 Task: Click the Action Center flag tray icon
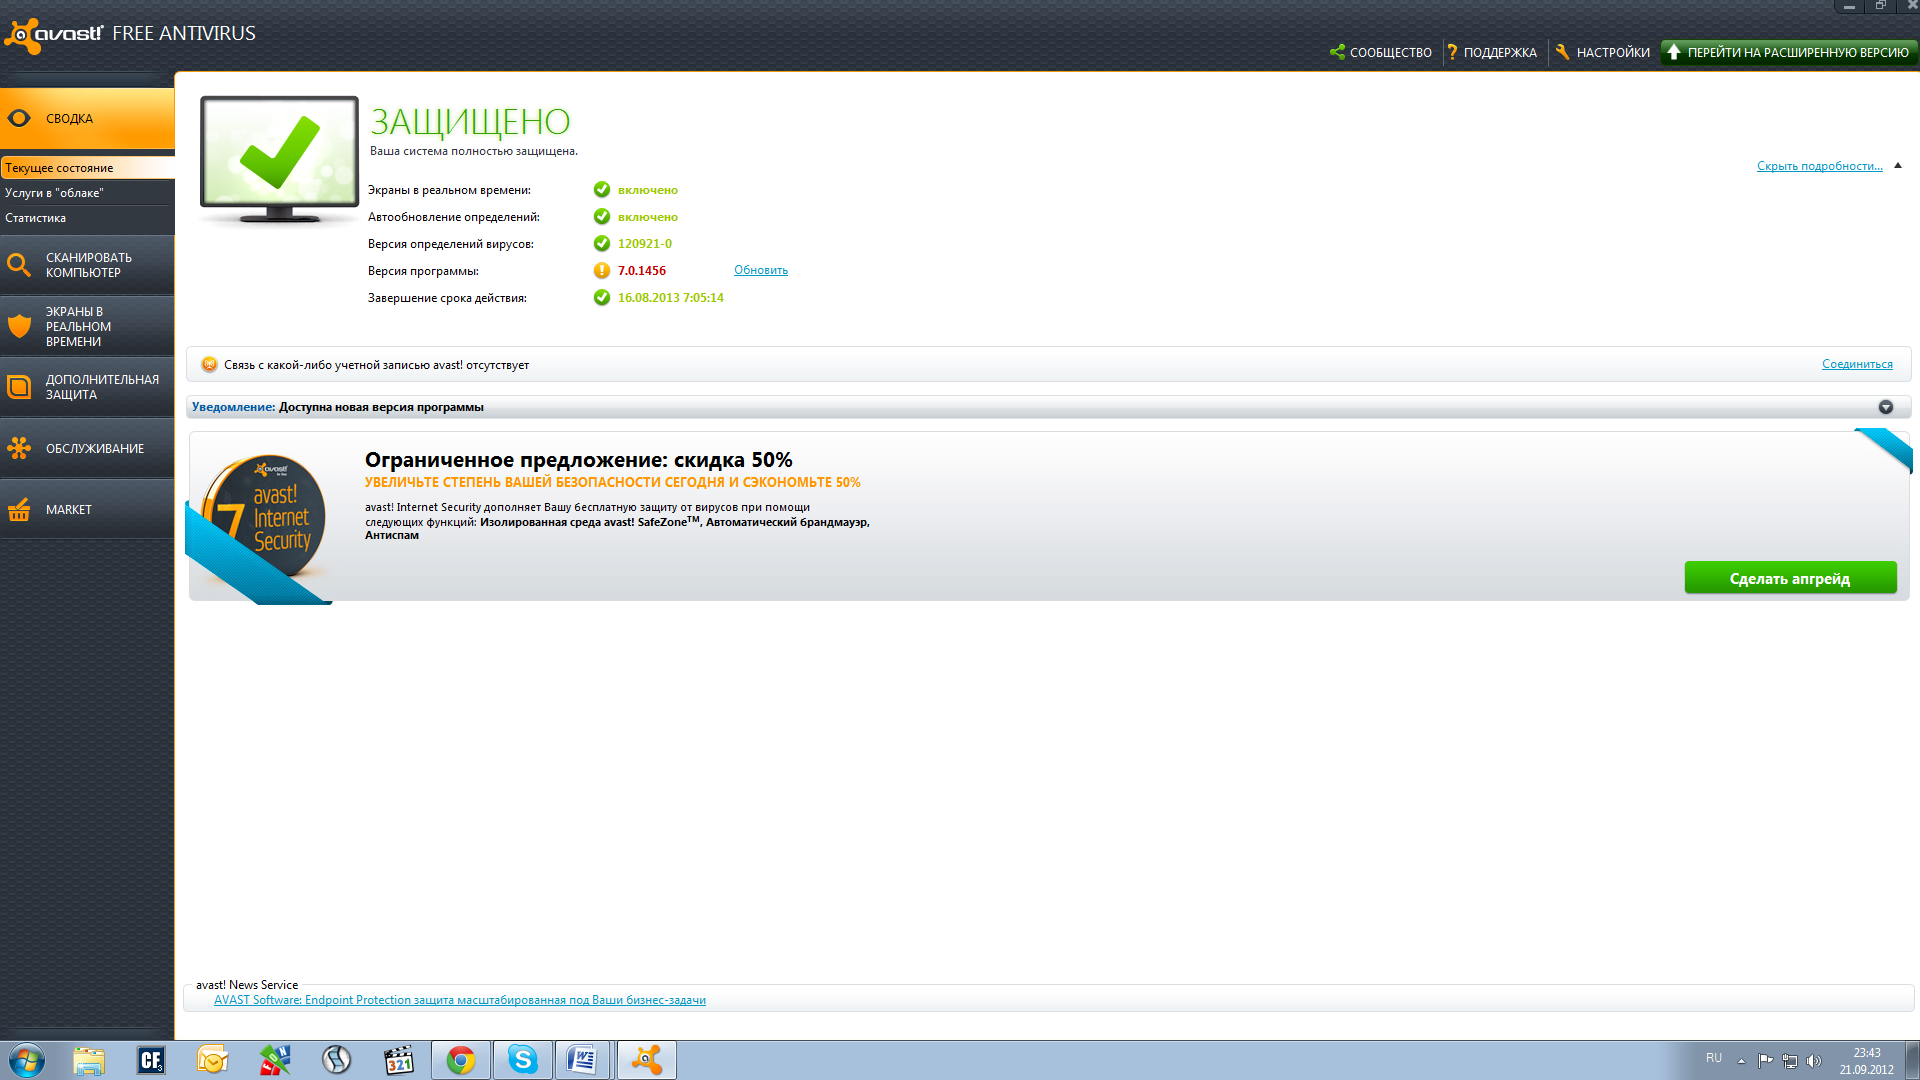pyautogui.click(x=1765, y=1061)
